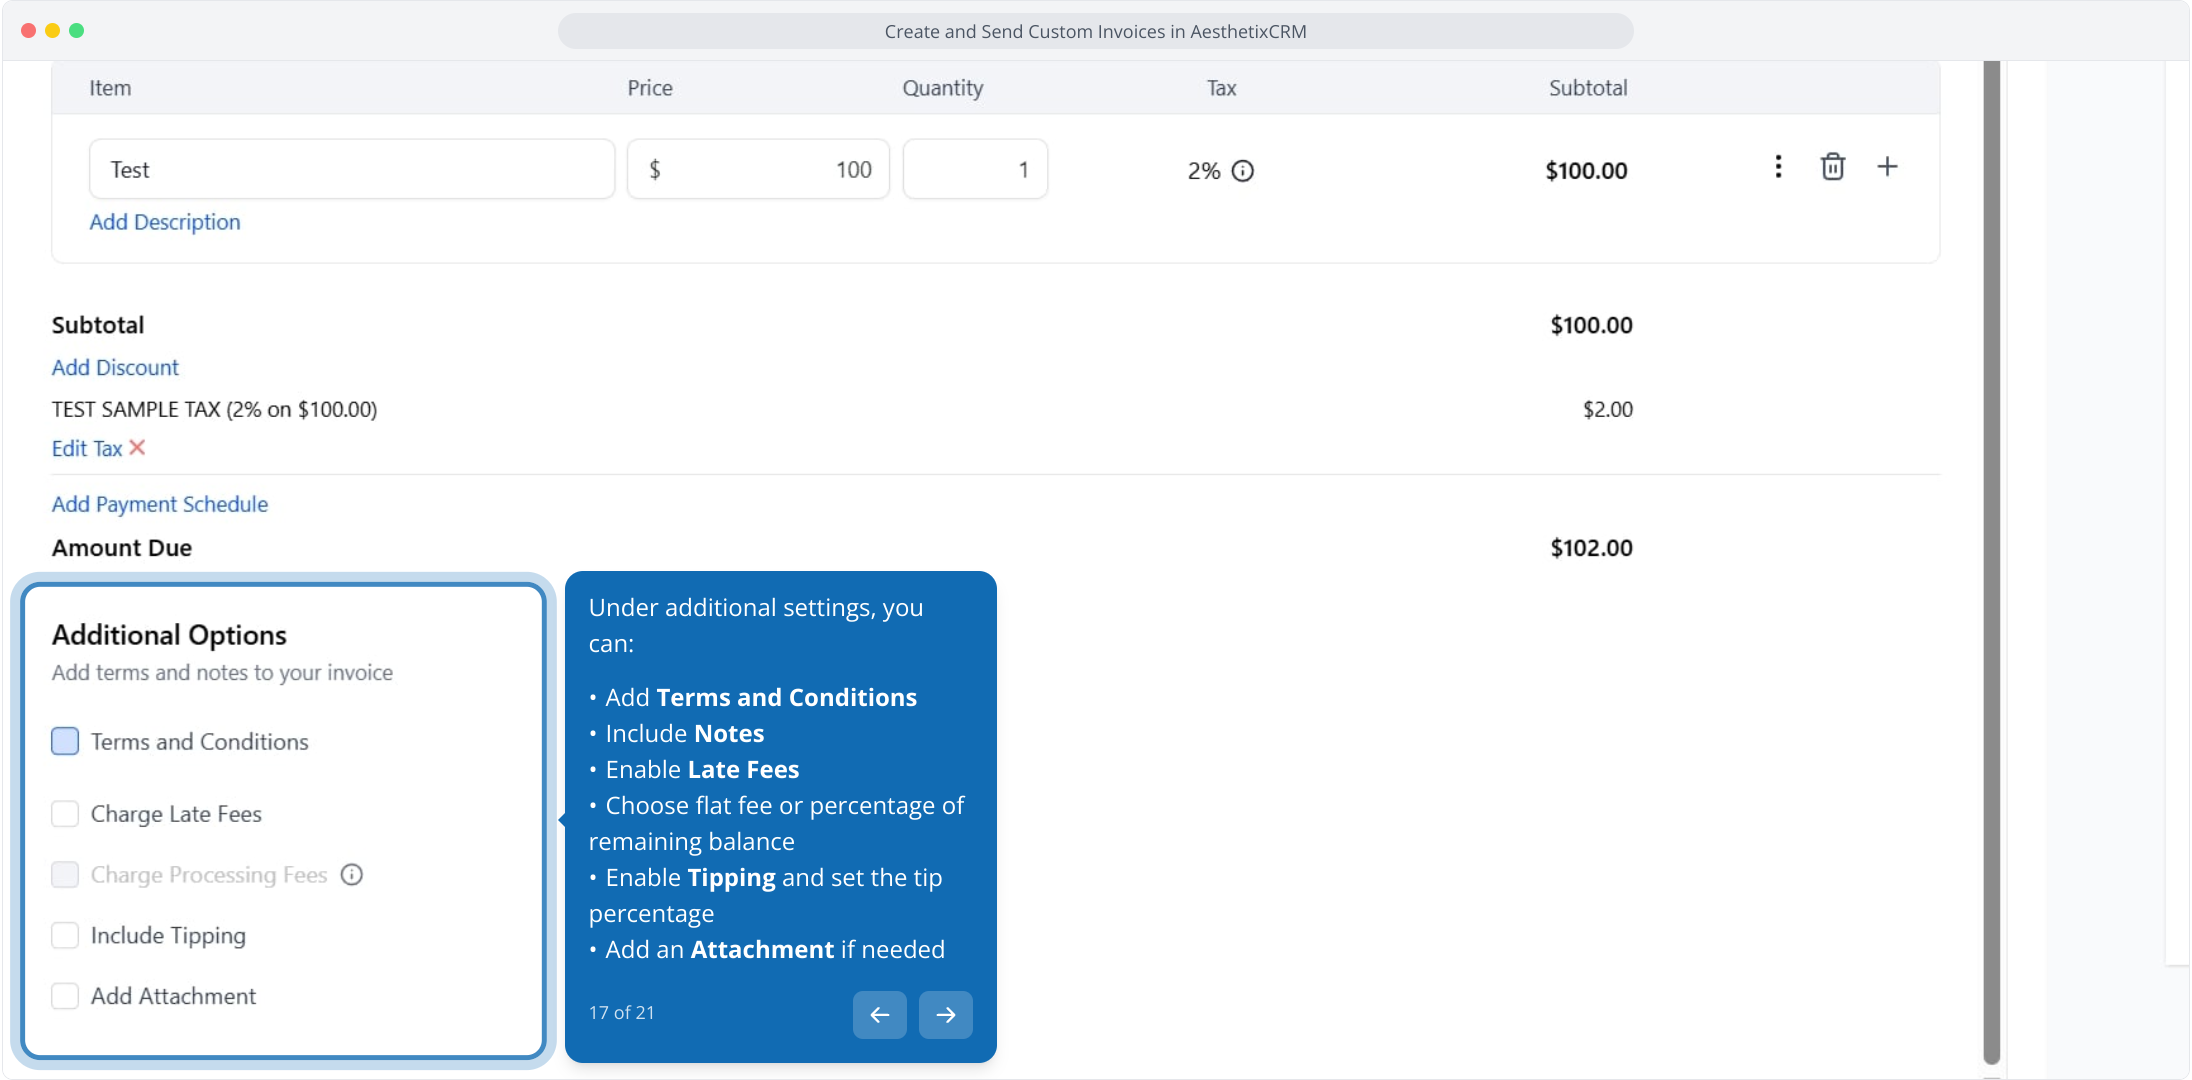2192x1080 pixels.
Task: Delete the Test line item with trash icon
Action: [x=1832, y=167]
